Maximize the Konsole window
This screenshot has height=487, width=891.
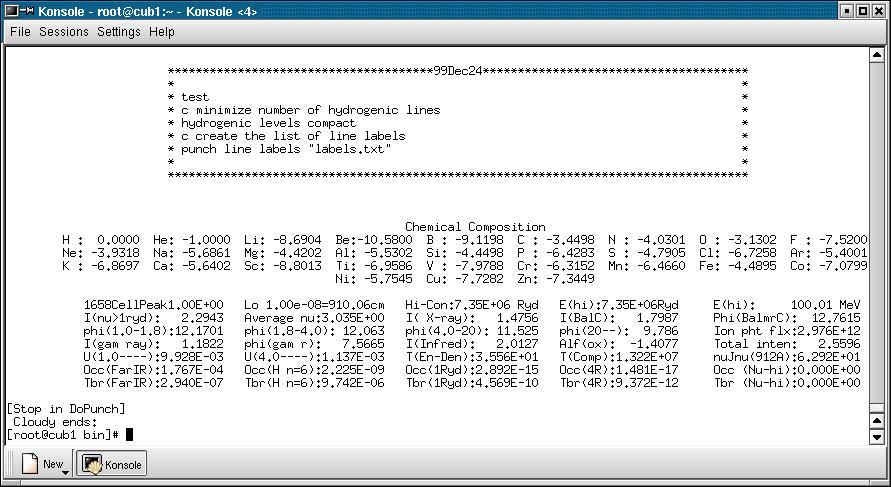click(x=863, y=11)
